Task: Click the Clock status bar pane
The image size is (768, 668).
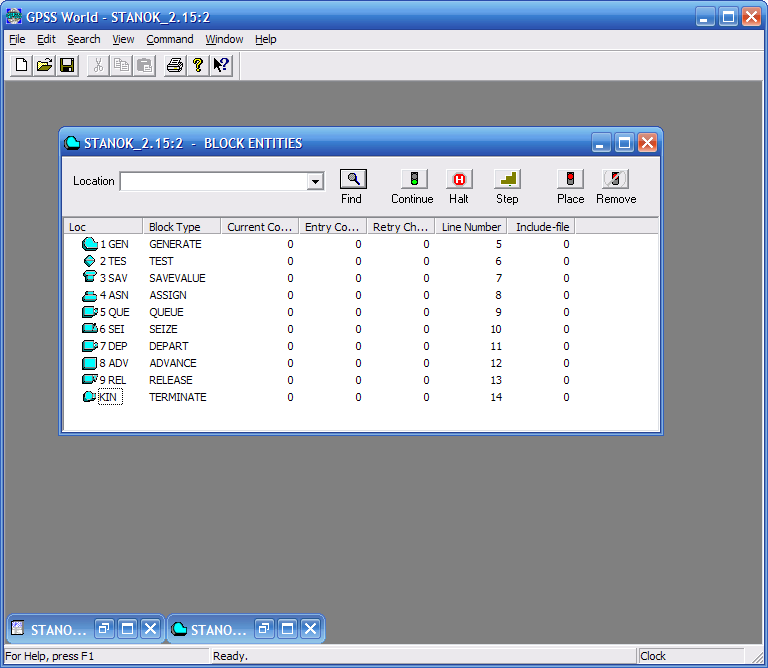Action: click(691, 656)
